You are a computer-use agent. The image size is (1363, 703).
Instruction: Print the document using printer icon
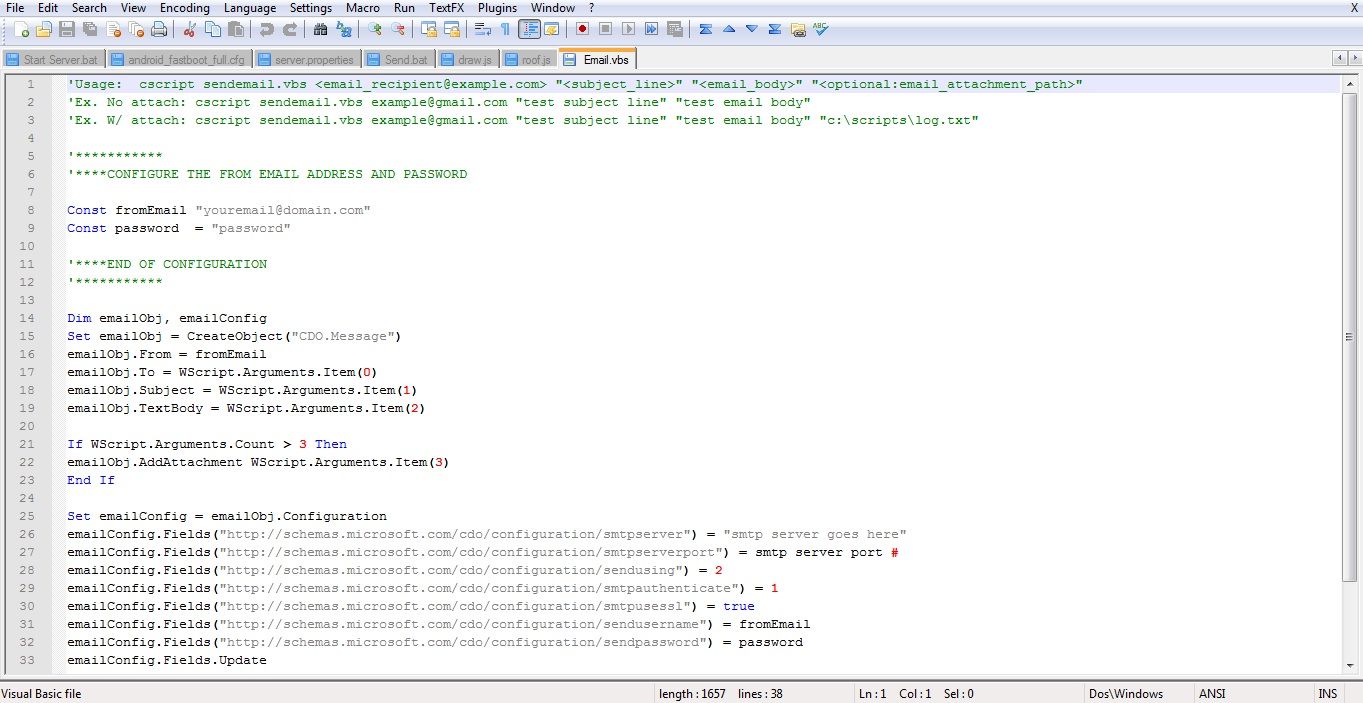click(x=159, y=30)
